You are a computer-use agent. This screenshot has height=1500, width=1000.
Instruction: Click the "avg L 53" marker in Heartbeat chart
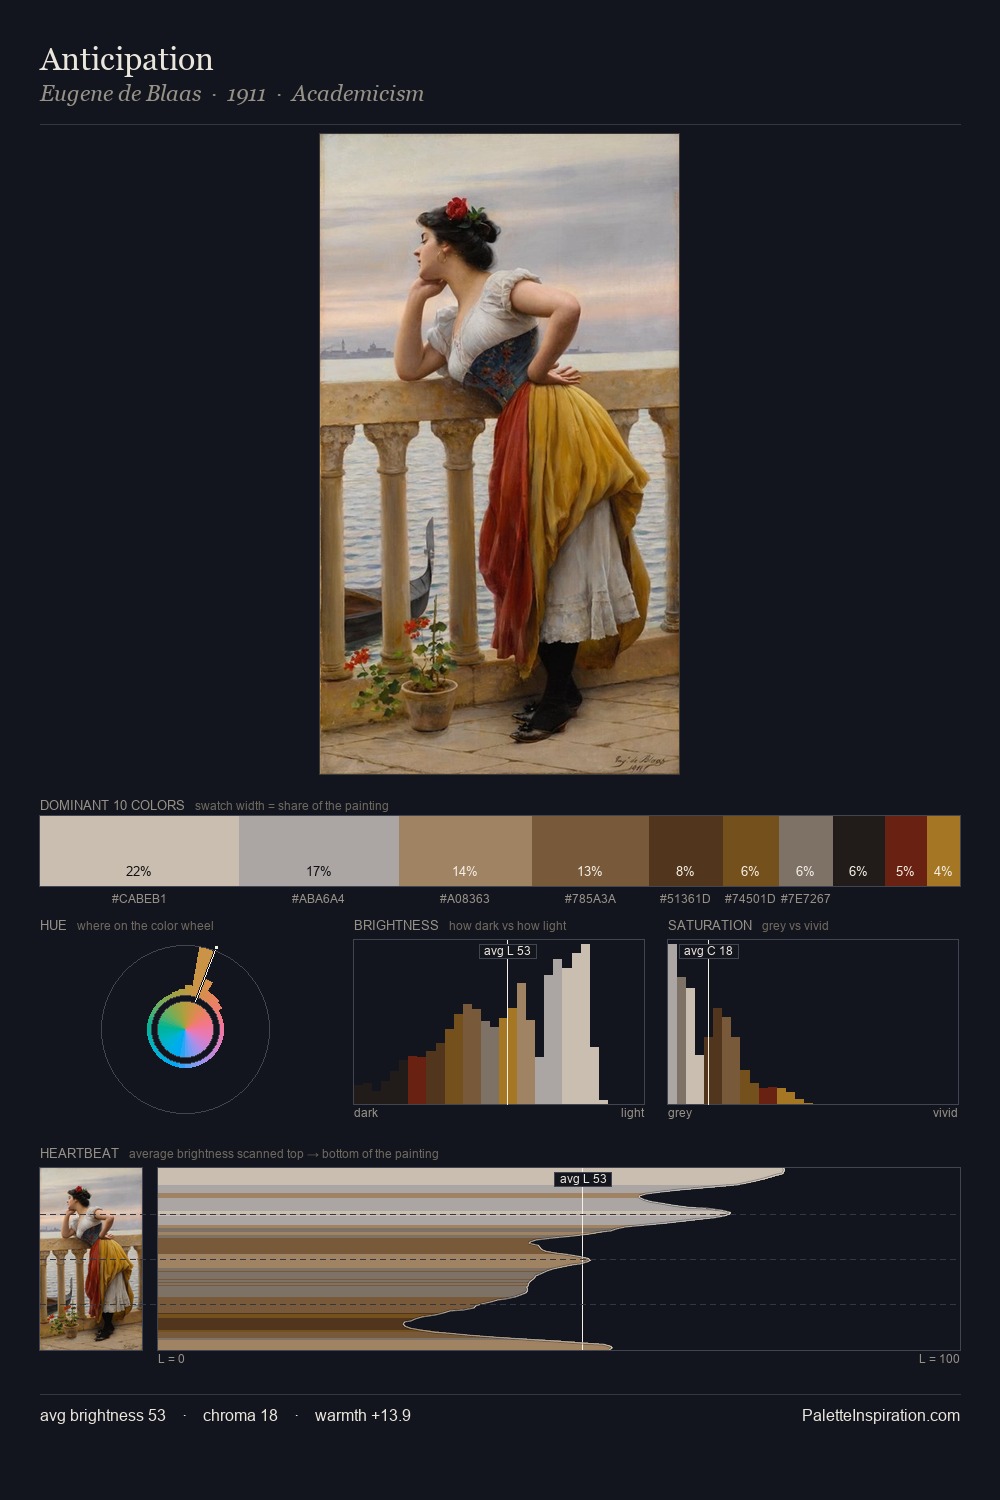pos(583,1179)
